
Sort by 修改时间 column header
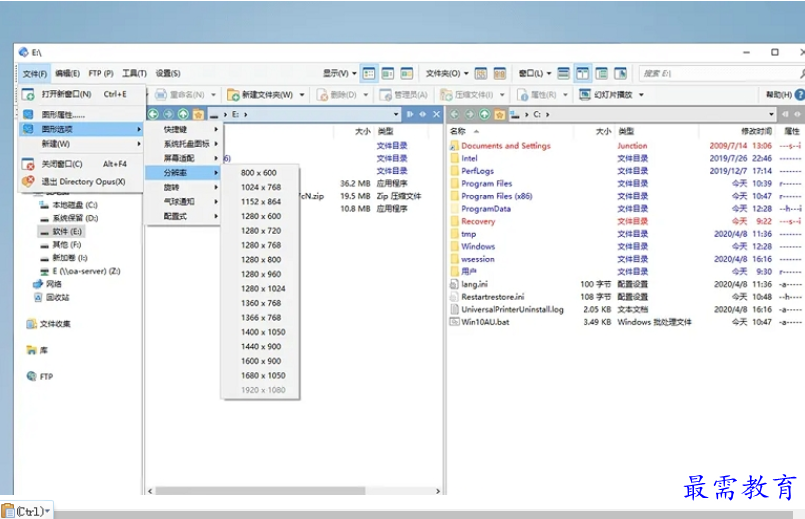pyautogui.click(x=756, y=131)
